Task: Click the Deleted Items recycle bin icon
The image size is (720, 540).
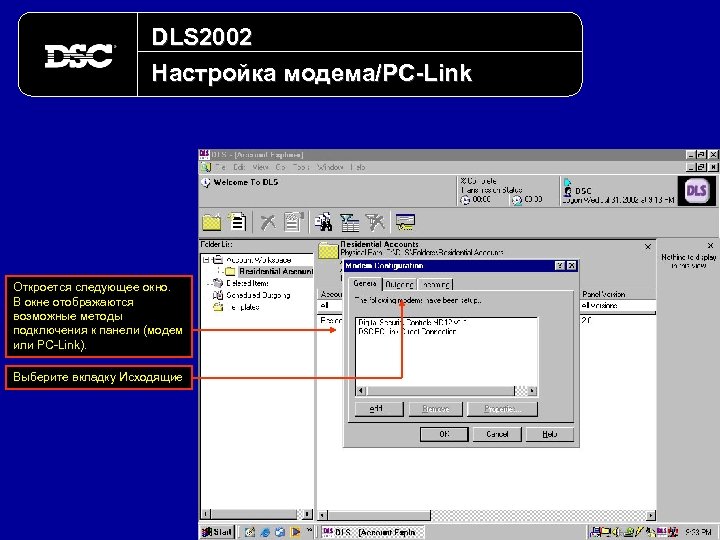Action: pos(217,283)
